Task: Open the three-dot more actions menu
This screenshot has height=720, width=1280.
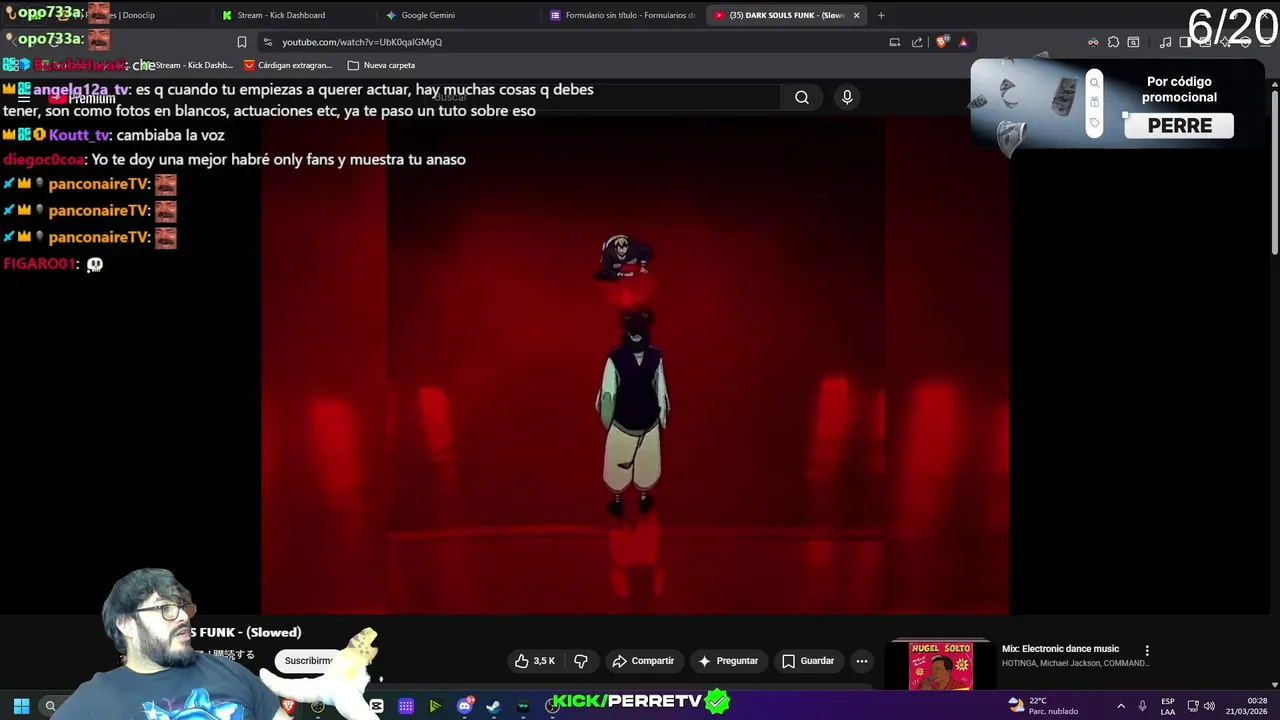Action: 862,661
